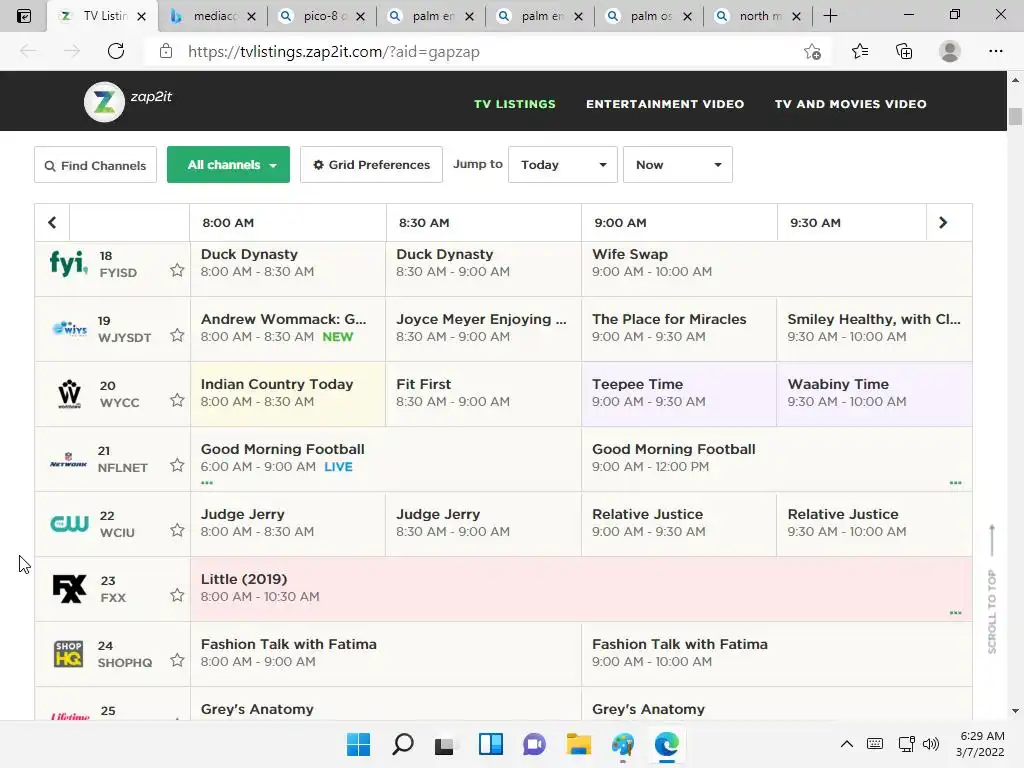The image size is (1024, 768).
Task: Open the Today date dropdown
Action: [x=562, y=165]
